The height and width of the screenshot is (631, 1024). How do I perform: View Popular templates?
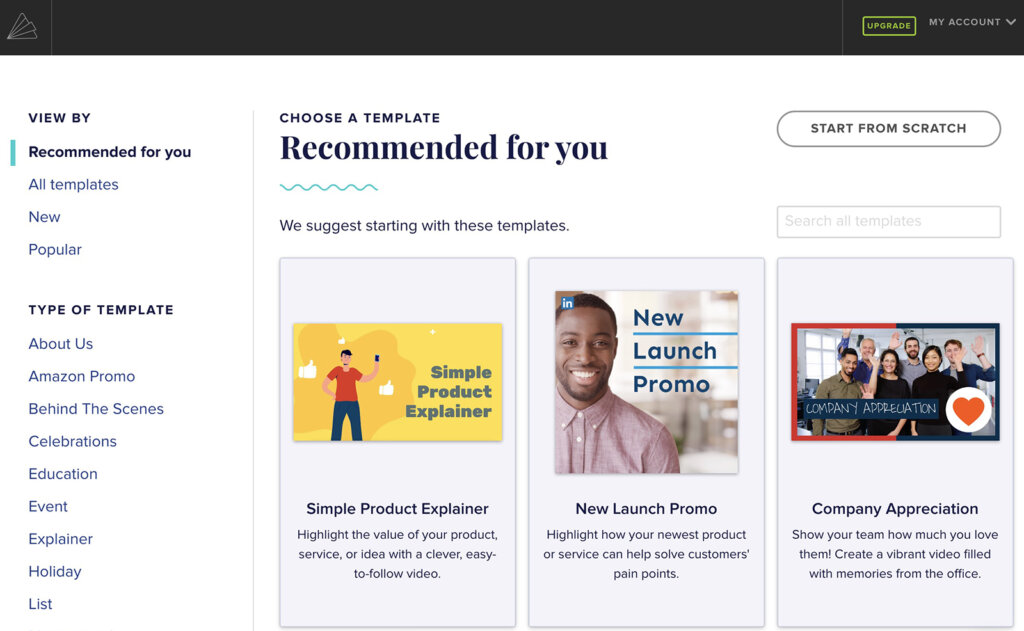[x=55, y=249]
